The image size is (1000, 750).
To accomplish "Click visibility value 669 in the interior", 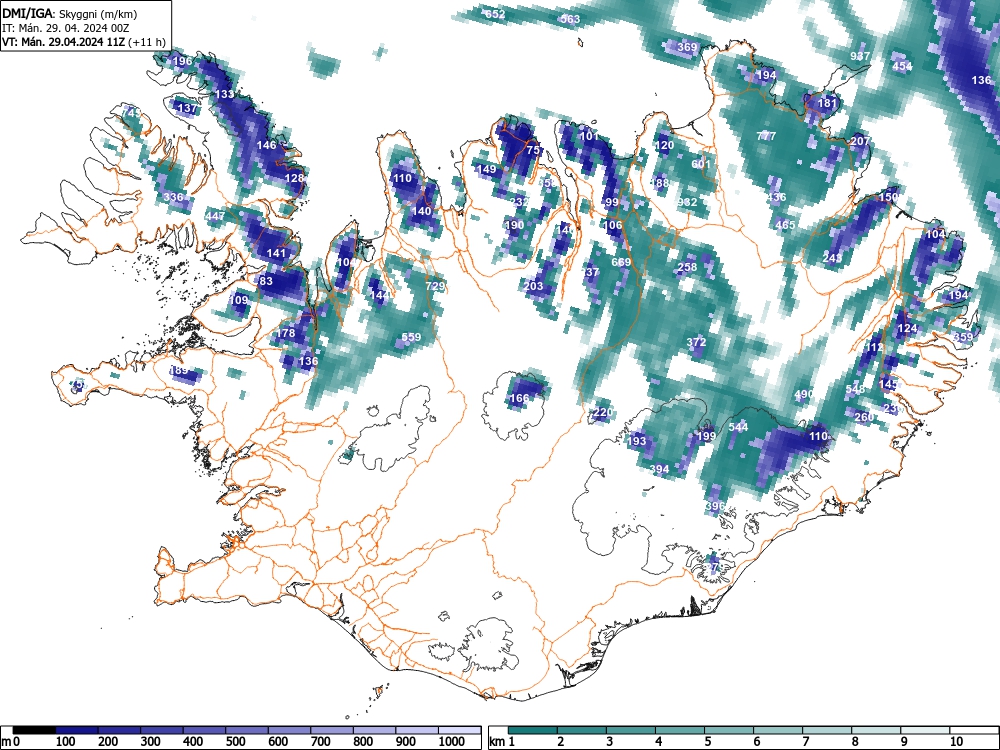I will coord(621,263).
